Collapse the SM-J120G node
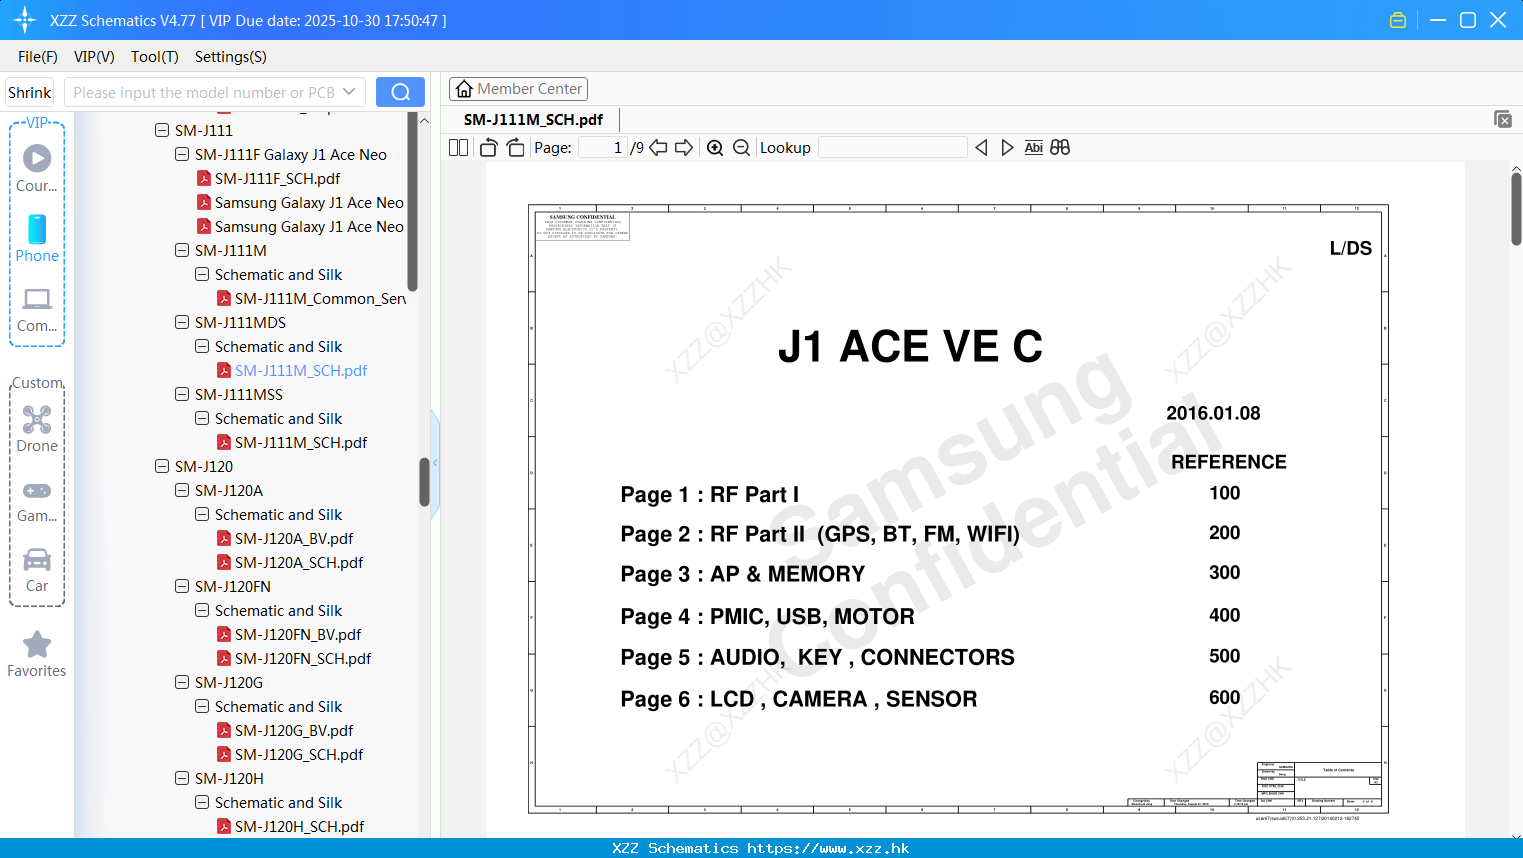Image resolution: width=1523 pixels, height=858 pixels. (182, 682)
